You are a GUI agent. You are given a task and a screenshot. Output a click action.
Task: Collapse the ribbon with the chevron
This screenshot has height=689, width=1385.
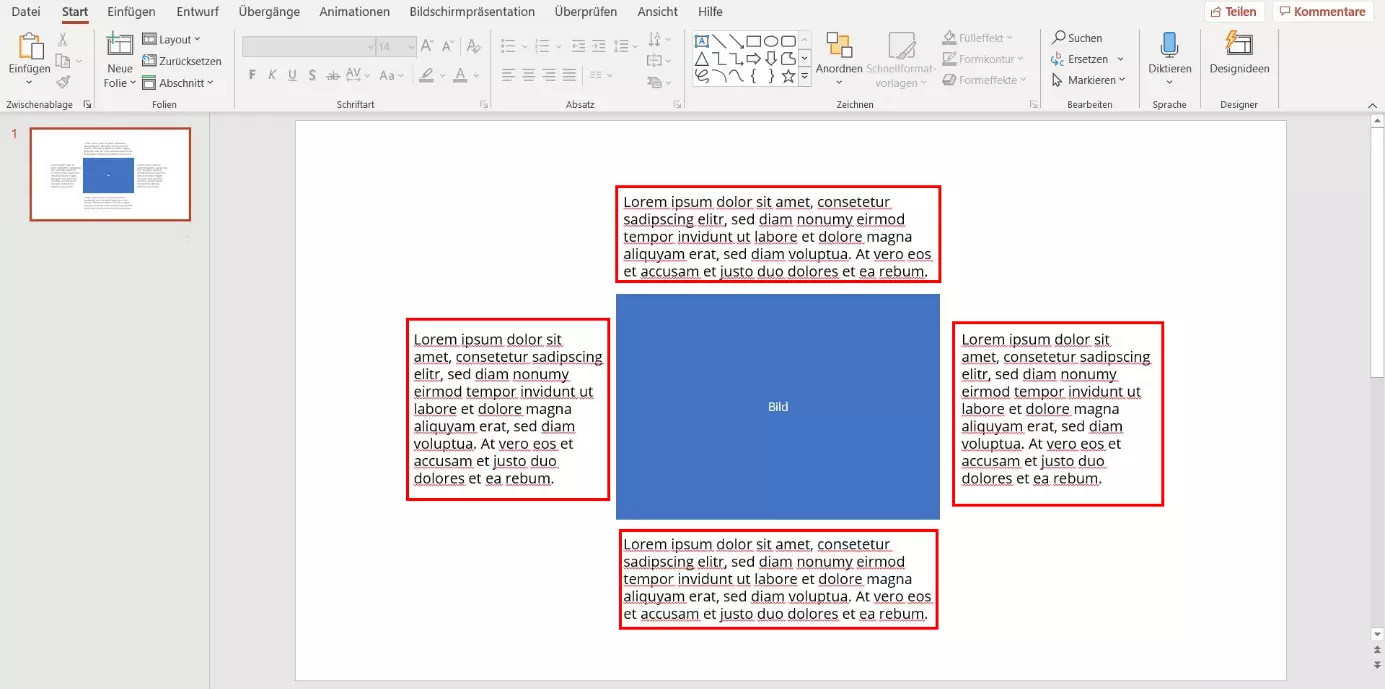coord(1374,104)
